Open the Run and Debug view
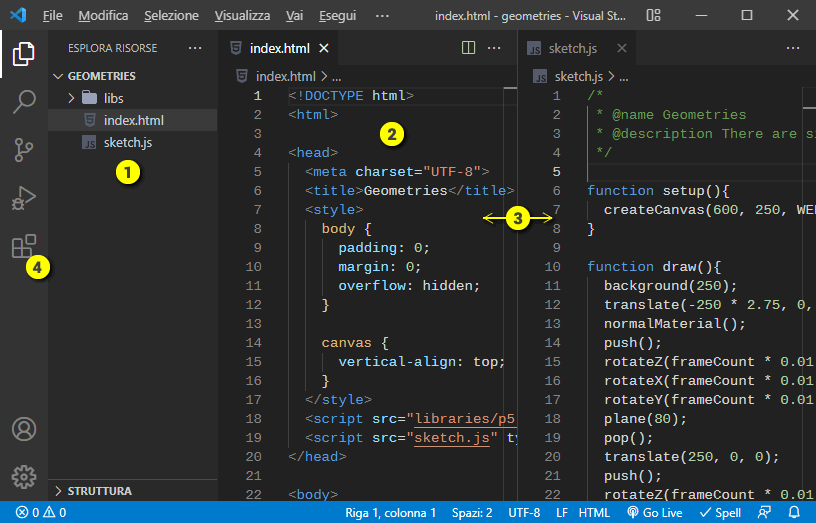Screen dimensions: 816x523 coord(23,198)
